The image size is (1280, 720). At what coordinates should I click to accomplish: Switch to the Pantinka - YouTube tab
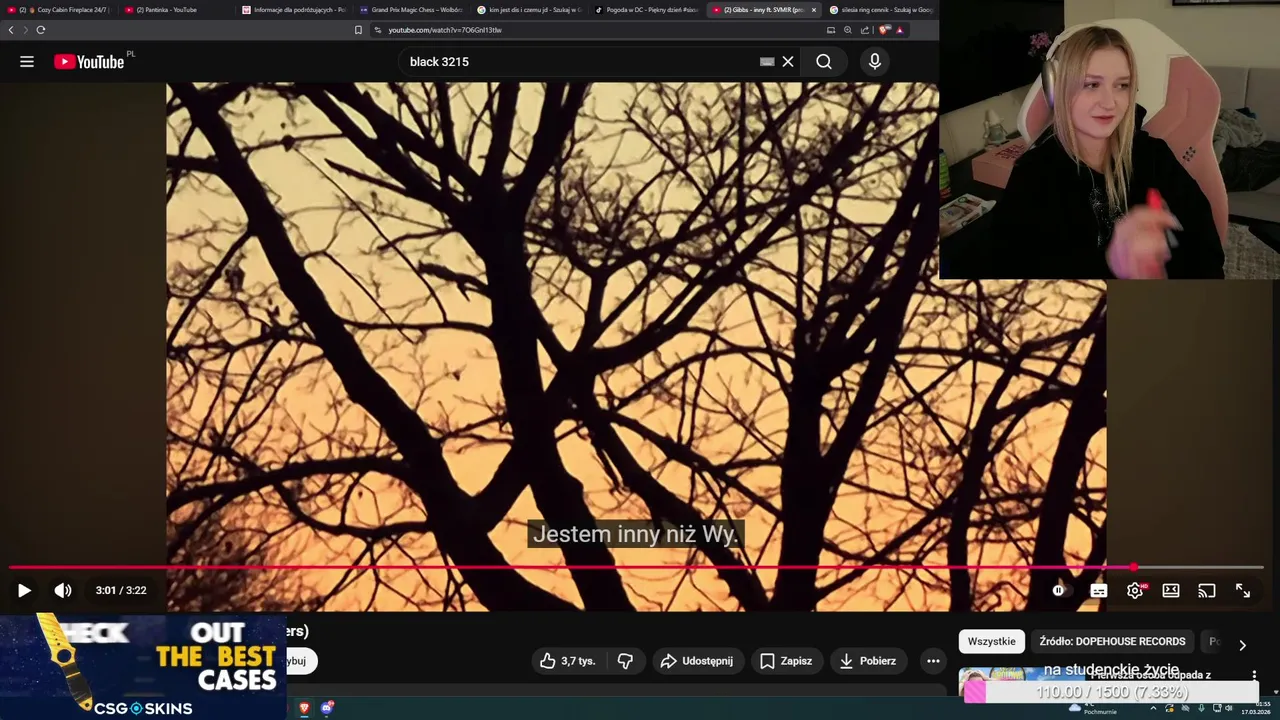pos(173,10)
